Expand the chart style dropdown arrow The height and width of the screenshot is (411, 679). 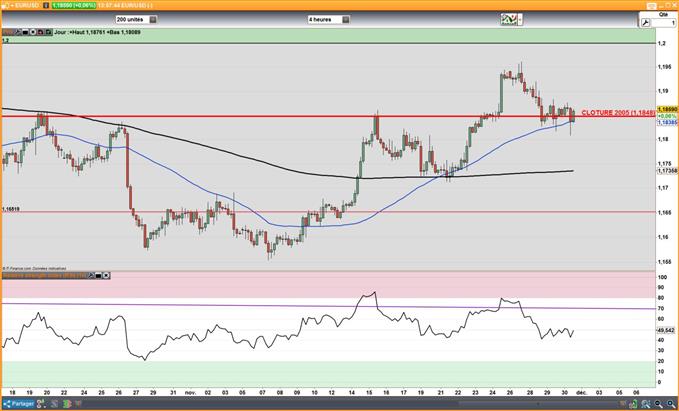[520, 19]
